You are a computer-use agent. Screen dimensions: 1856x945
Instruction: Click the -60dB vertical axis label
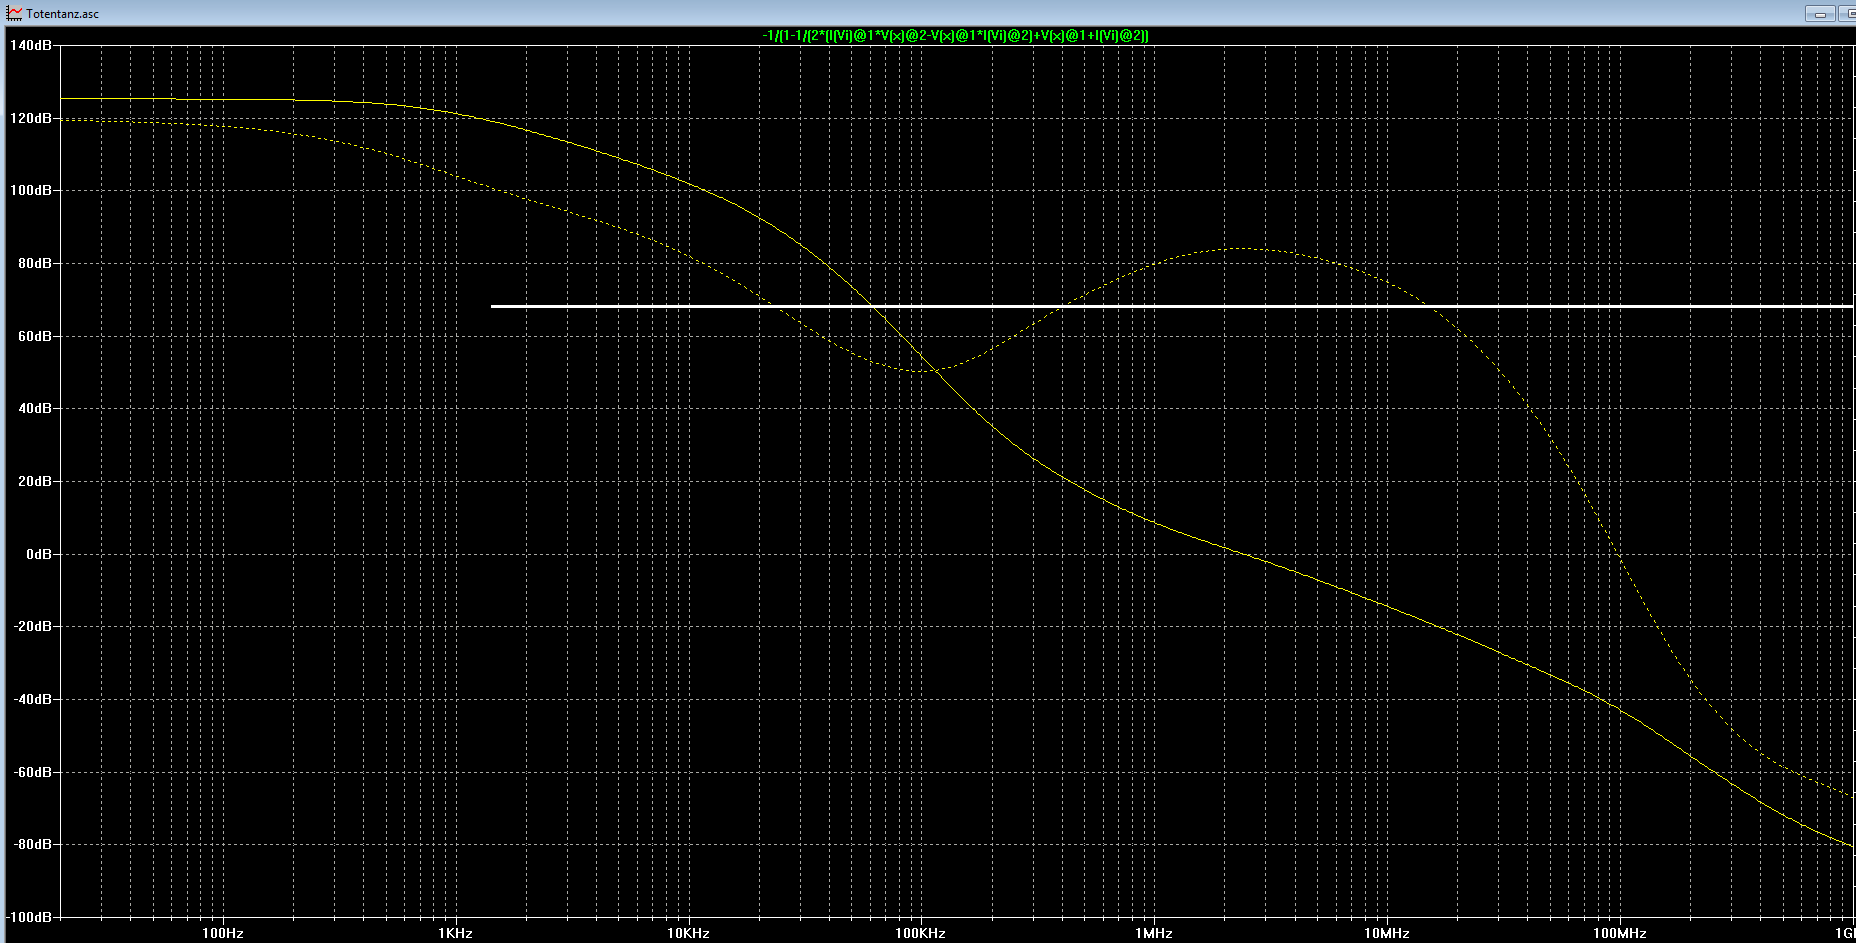(33, 772)
